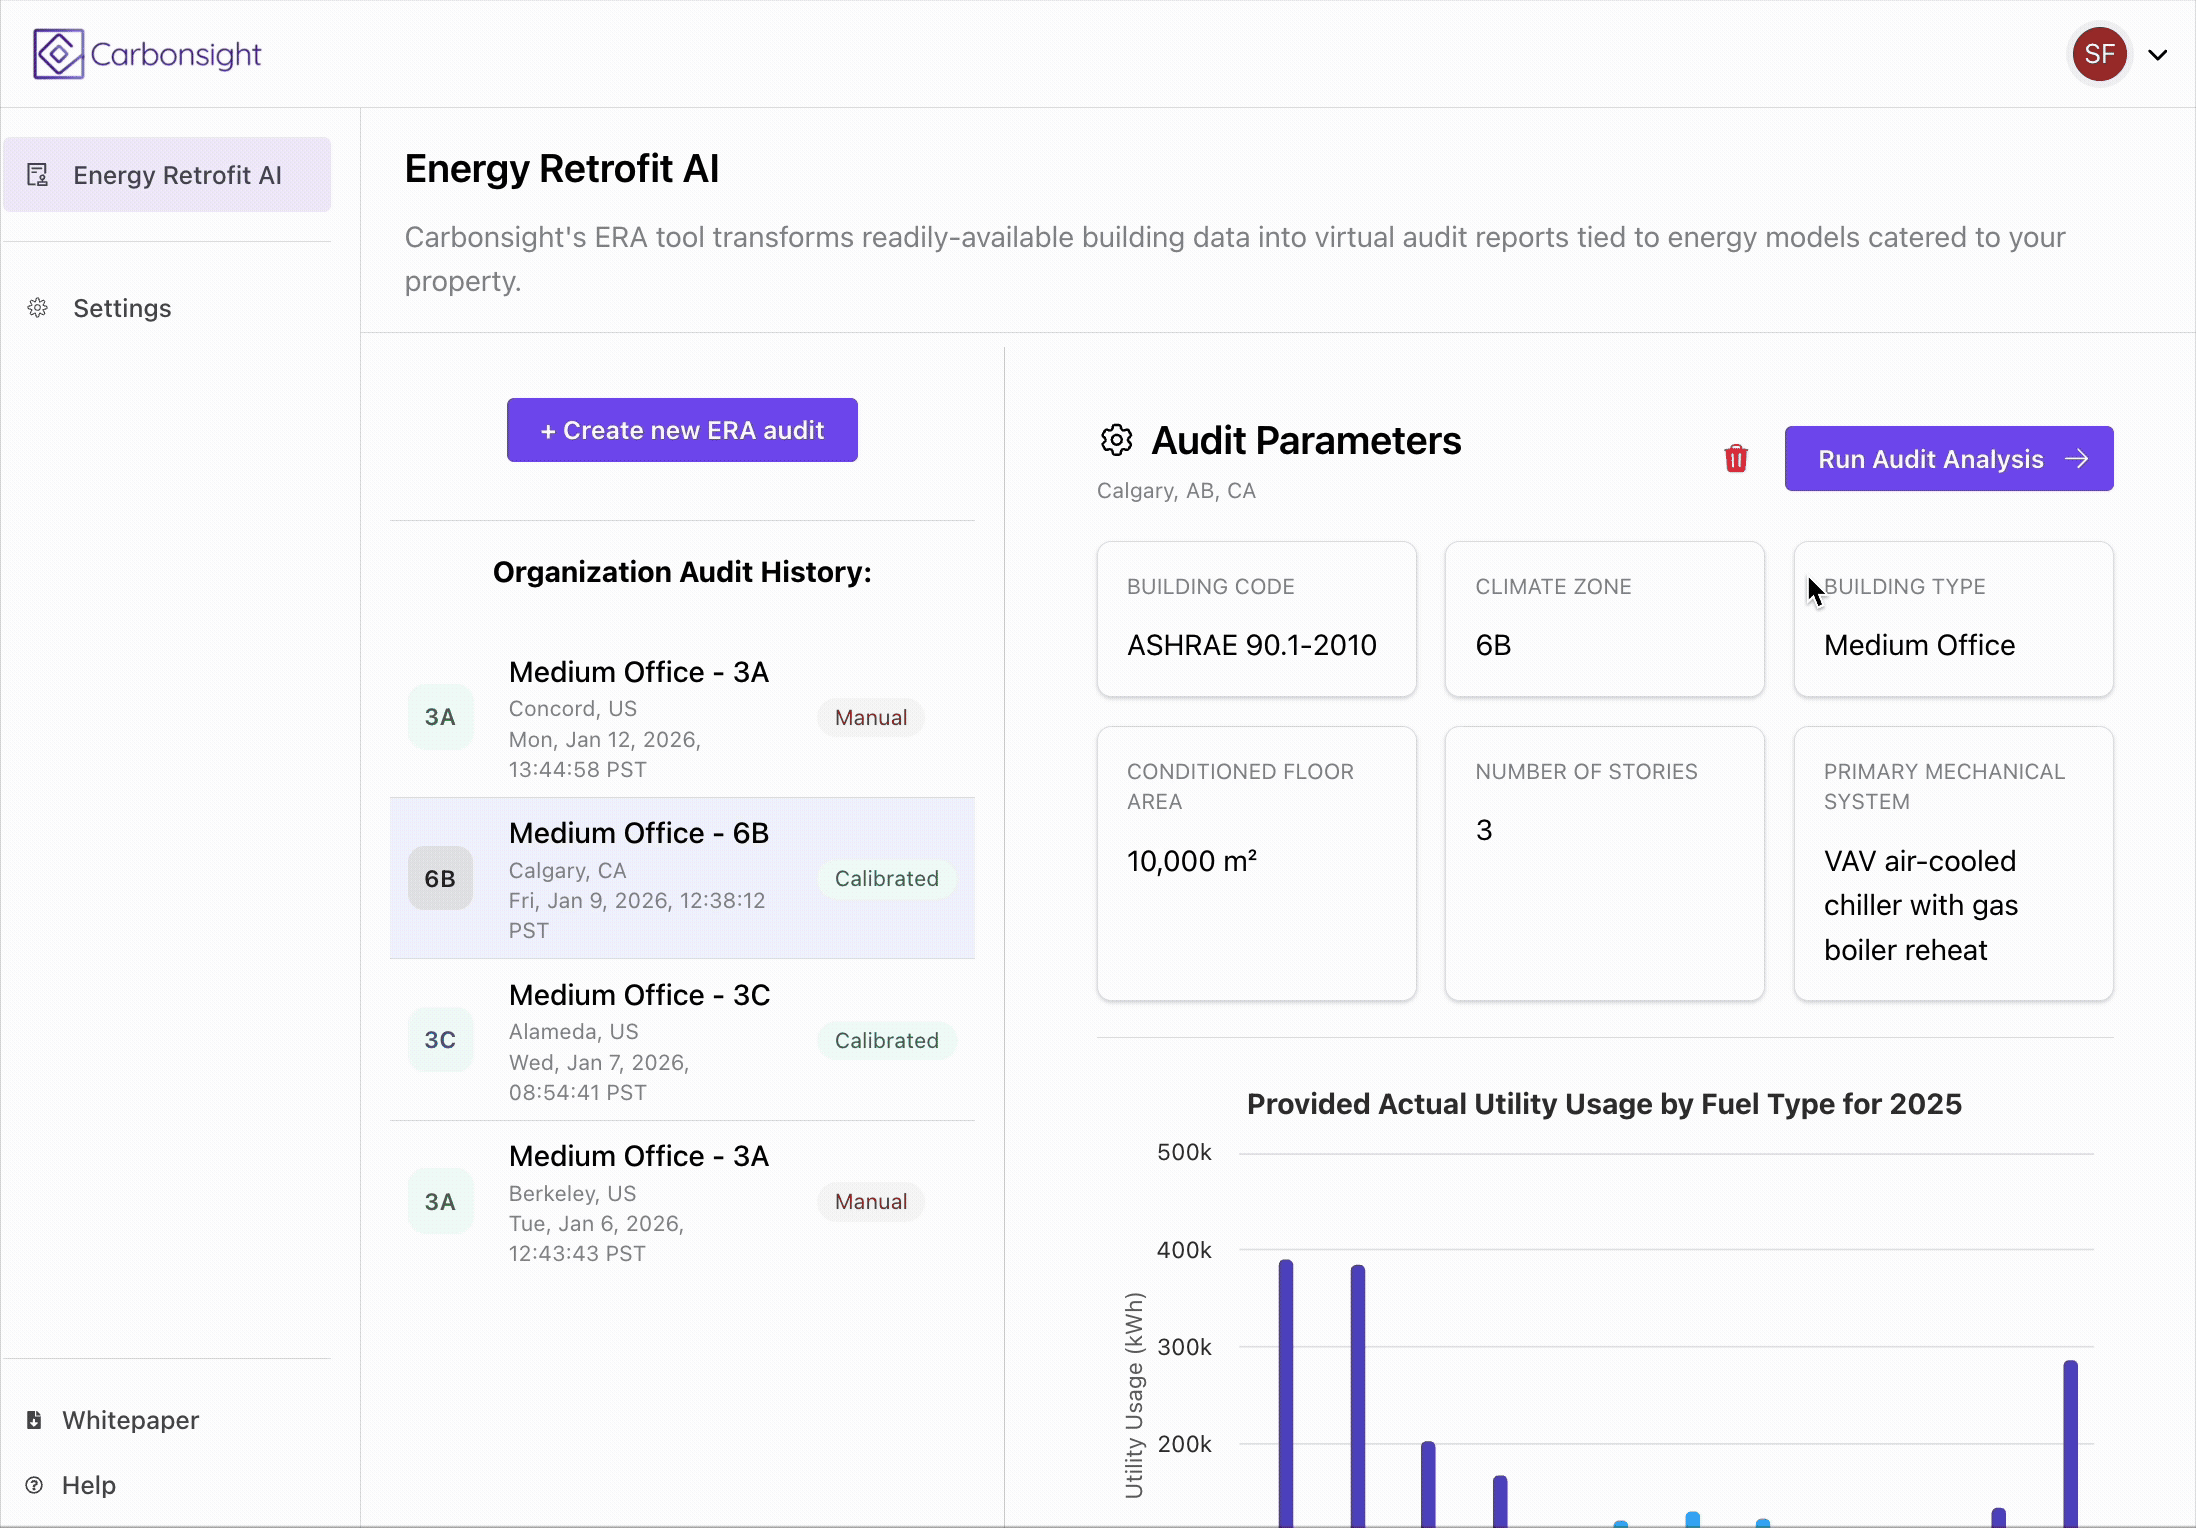The width and height of the screenshot is (2196, 1528).
Task: Open Energy Retrofit AI sidebar item
Action: (x=167, y=175)
